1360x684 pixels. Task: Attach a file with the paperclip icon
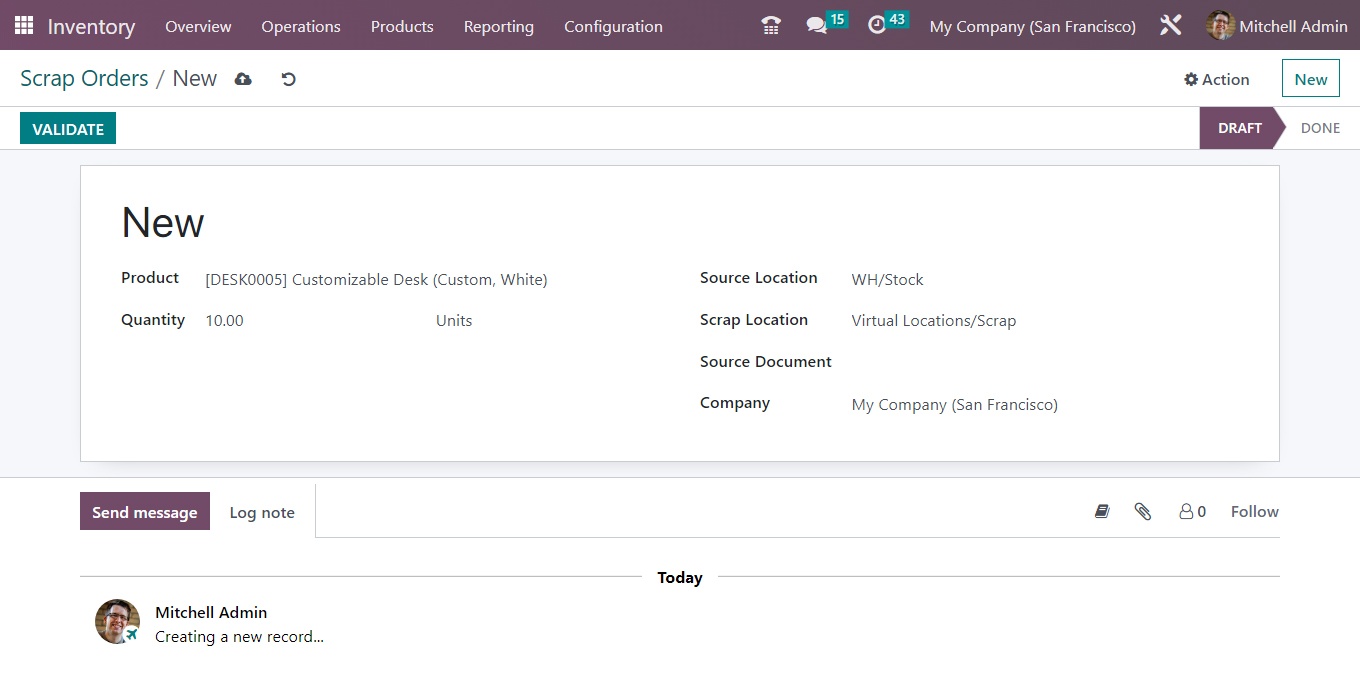tap(1143, 511)
